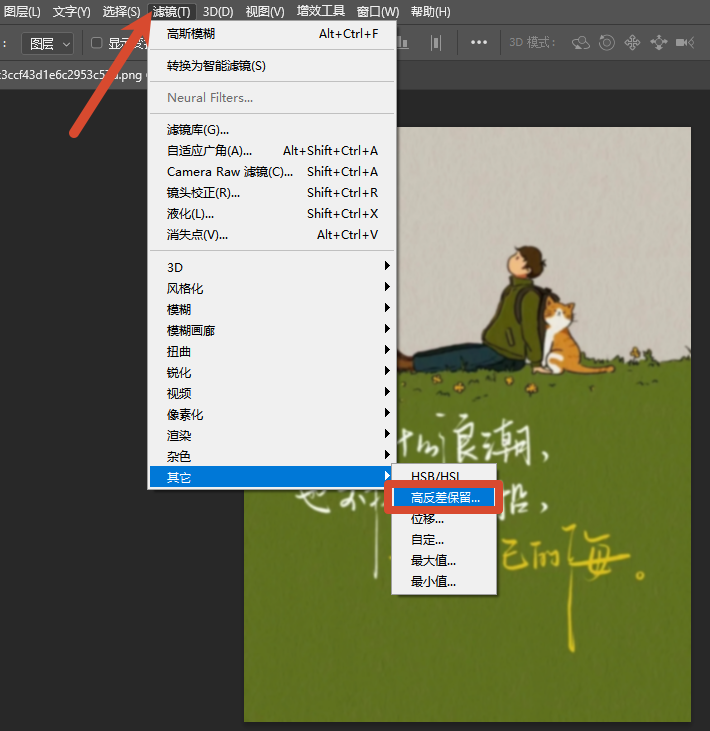Open the 文字(Y) menu
The height and width of the screenshot is (731, 710).
point(71,12)
